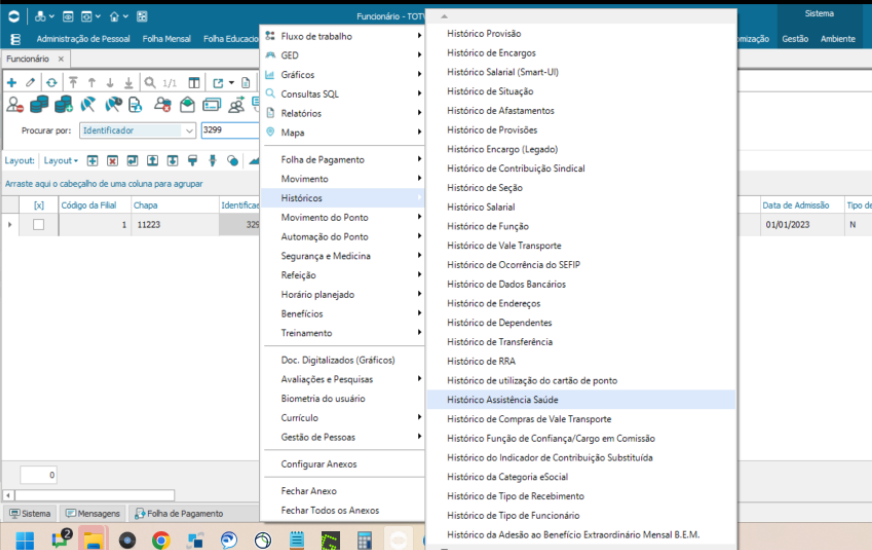Click the databases with green plus icon
Screen dimensions: 872x550
tap(63, 104)
